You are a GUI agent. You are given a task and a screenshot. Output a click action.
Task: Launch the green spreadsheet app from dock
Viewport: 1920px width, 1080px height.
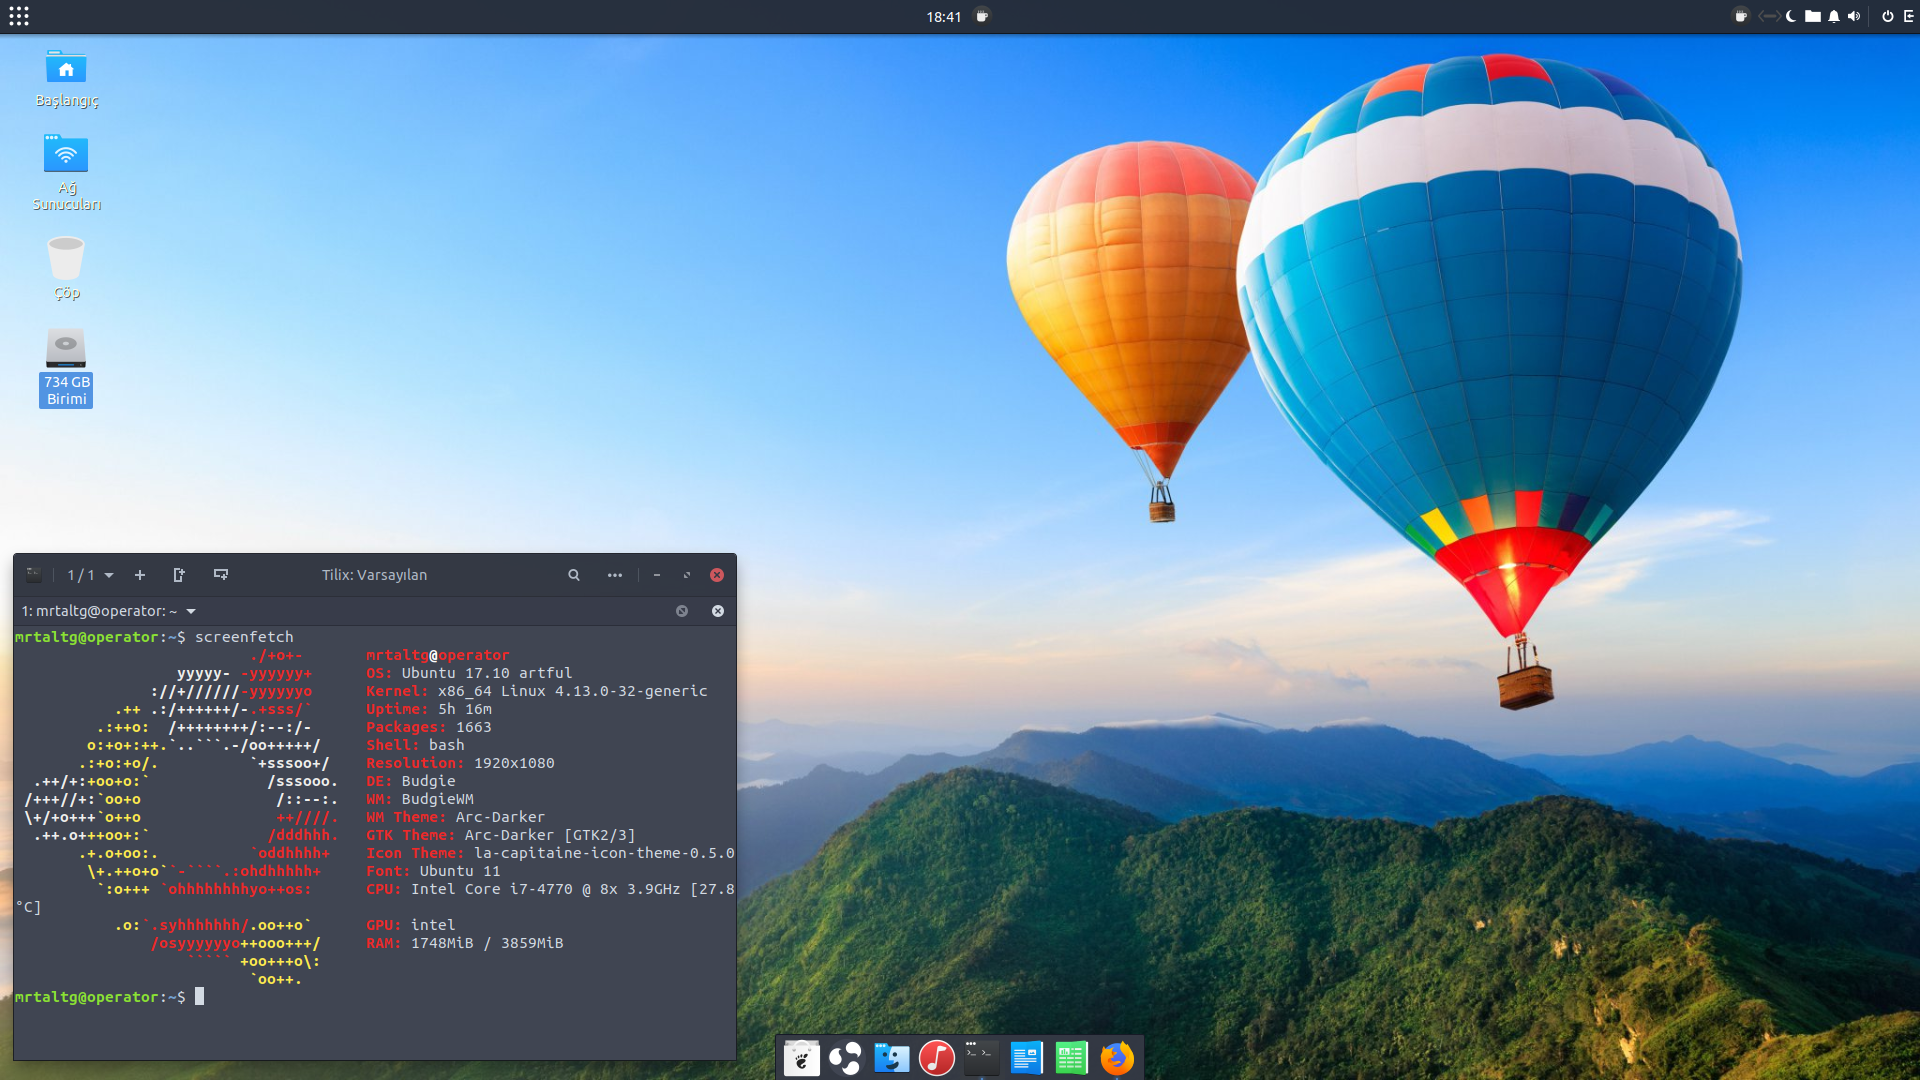coord(1071,1057)
